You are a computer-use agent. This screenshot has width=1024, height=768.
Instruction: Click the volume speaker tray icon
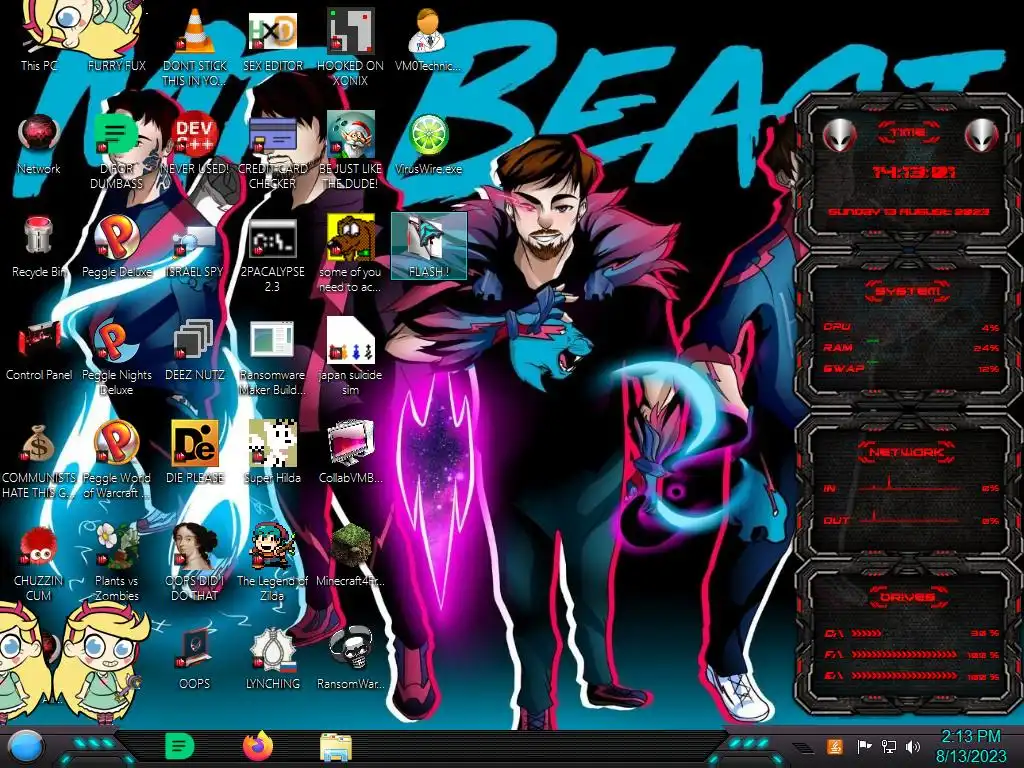coord(913,746)
